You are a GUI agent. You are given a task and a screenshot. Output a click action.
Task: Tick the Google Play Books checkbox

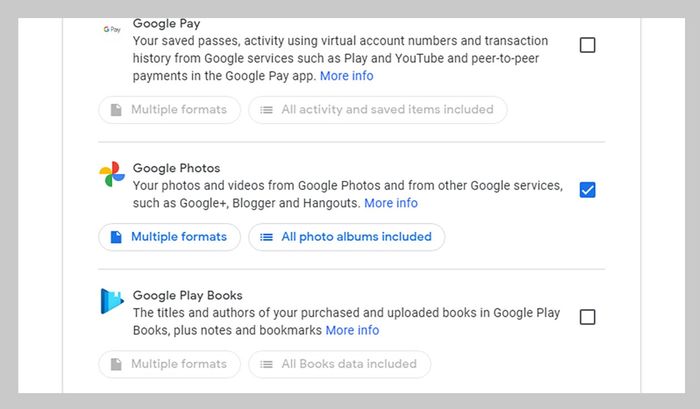click(x=588, y=317)
